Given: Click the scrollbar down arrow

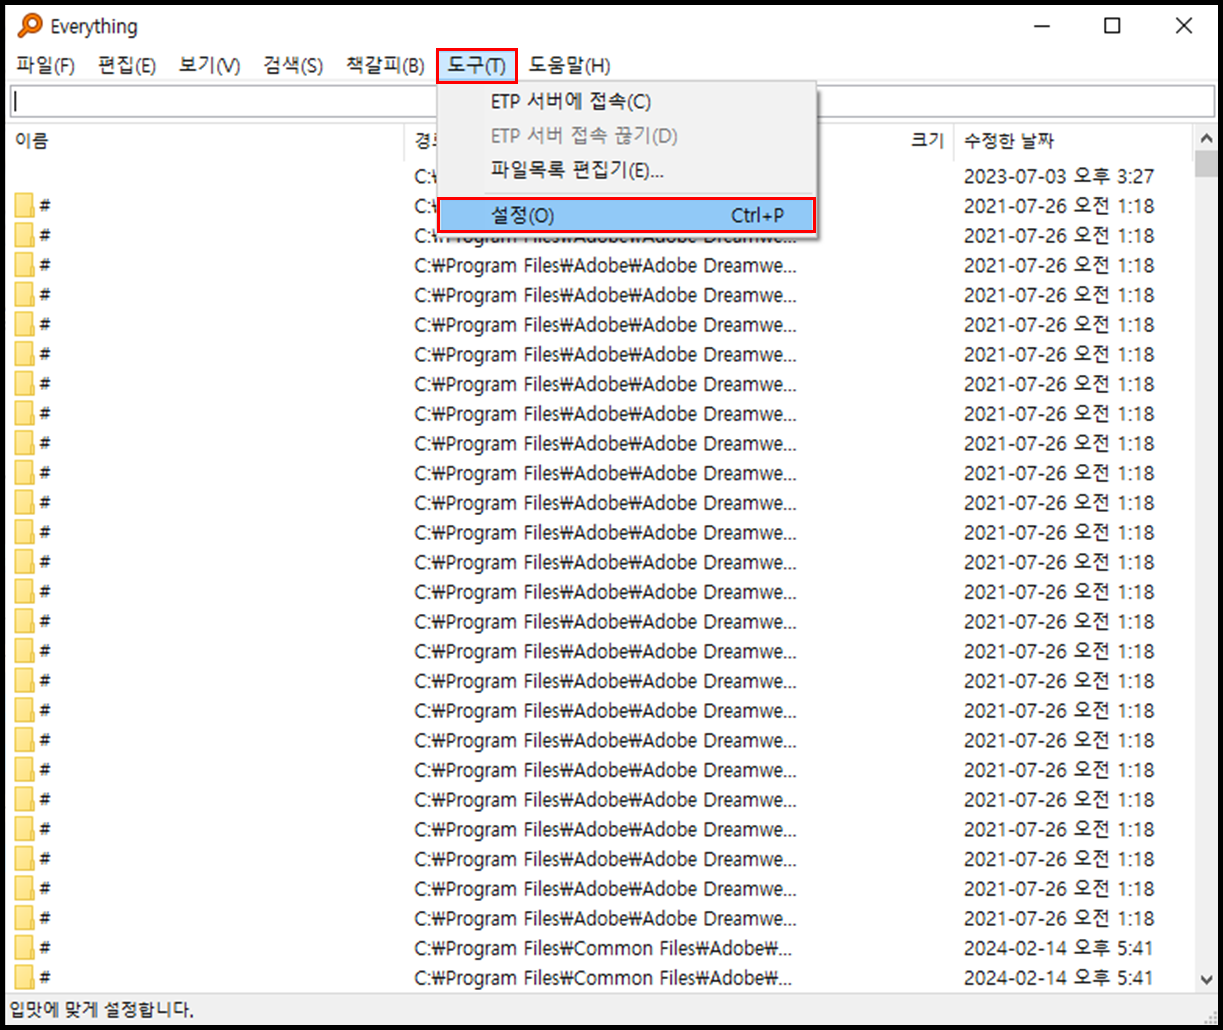Looking at the screenshot, I should (x=1207, y=978).
